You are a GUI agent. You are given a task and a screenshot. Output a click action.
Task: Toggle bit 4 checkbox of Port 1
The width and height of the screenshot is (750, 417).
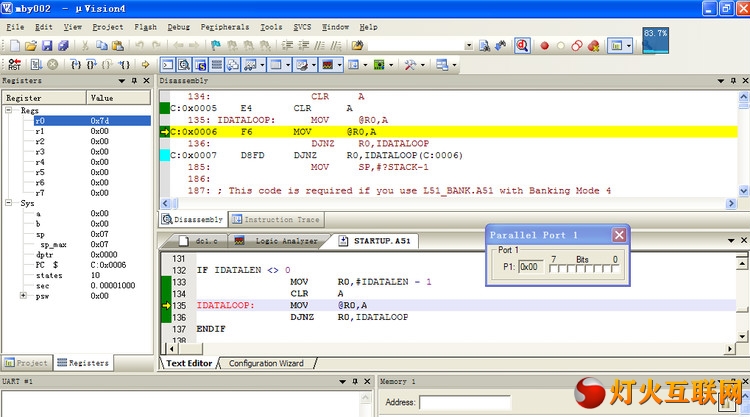coord(580,269)
